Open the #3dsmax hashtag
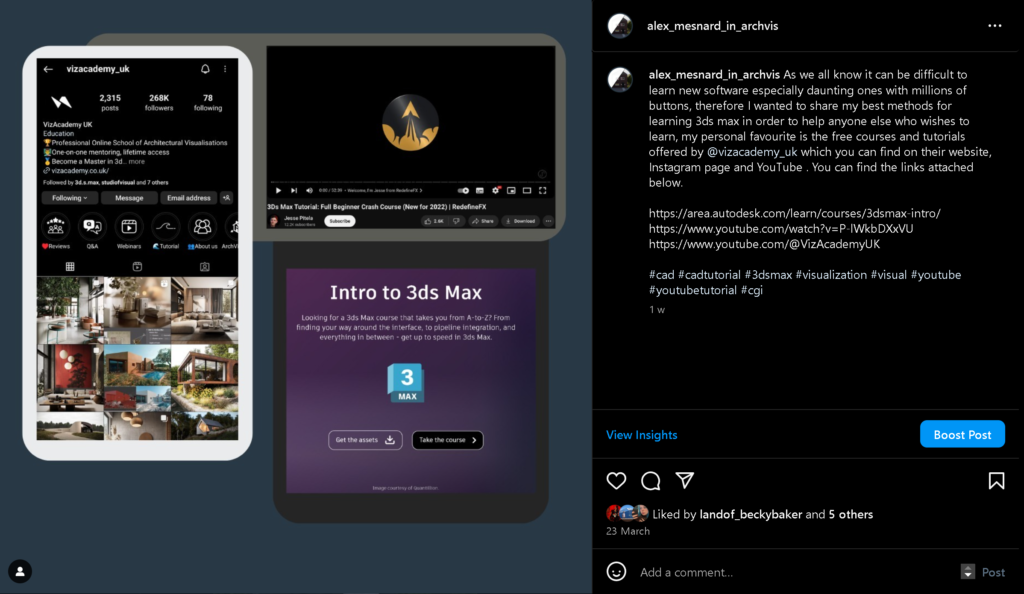Screen dimensions: 1024x594 768,275
